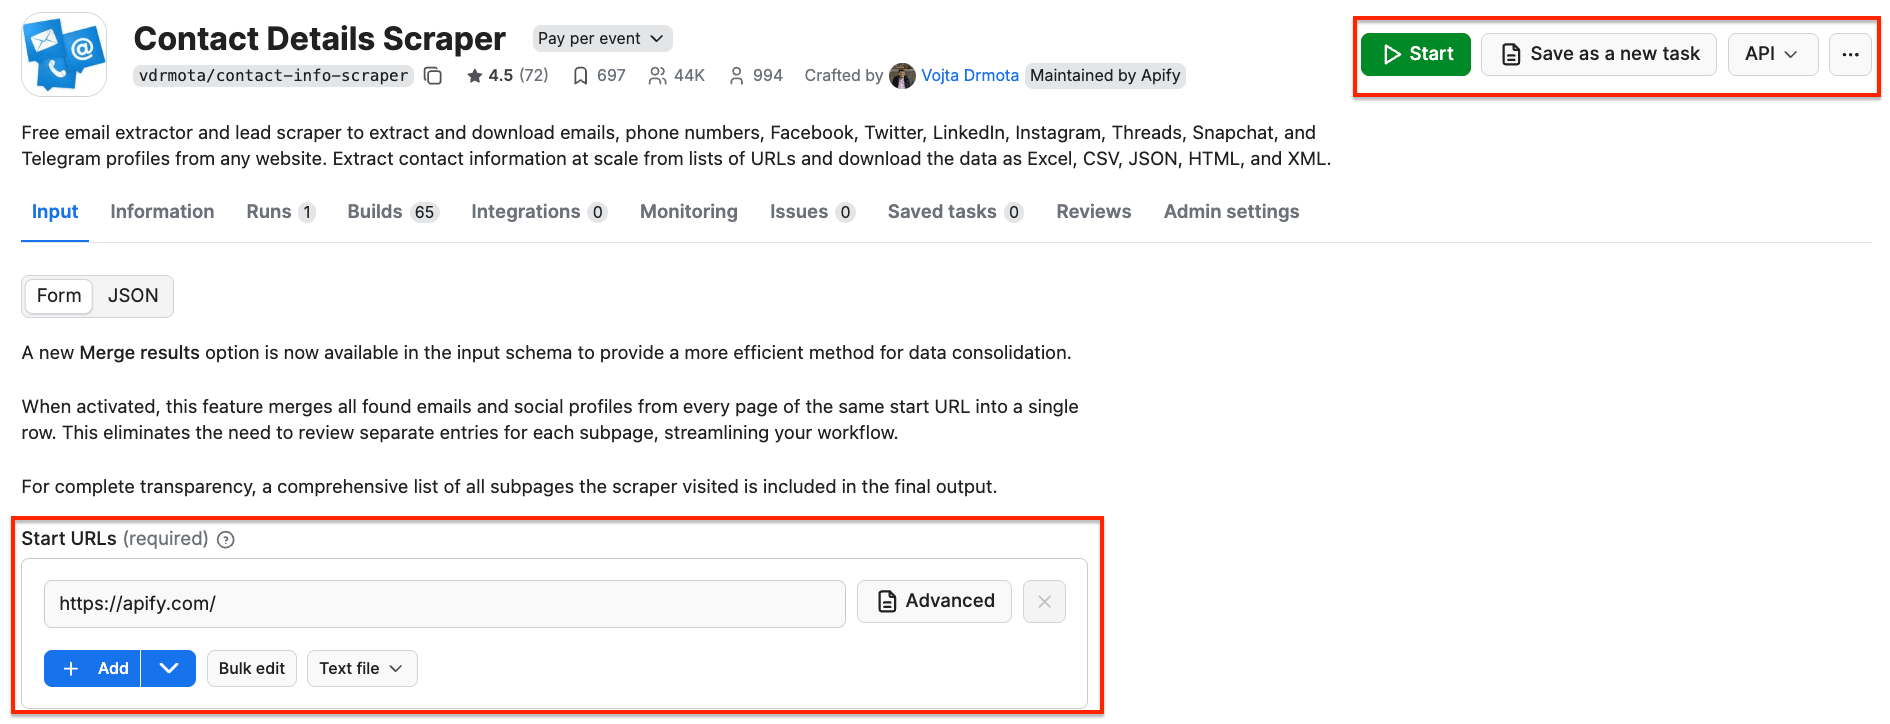
Task: Open the Pay per event dropdown
Action: pyautogui.click(x=601, y=37)
